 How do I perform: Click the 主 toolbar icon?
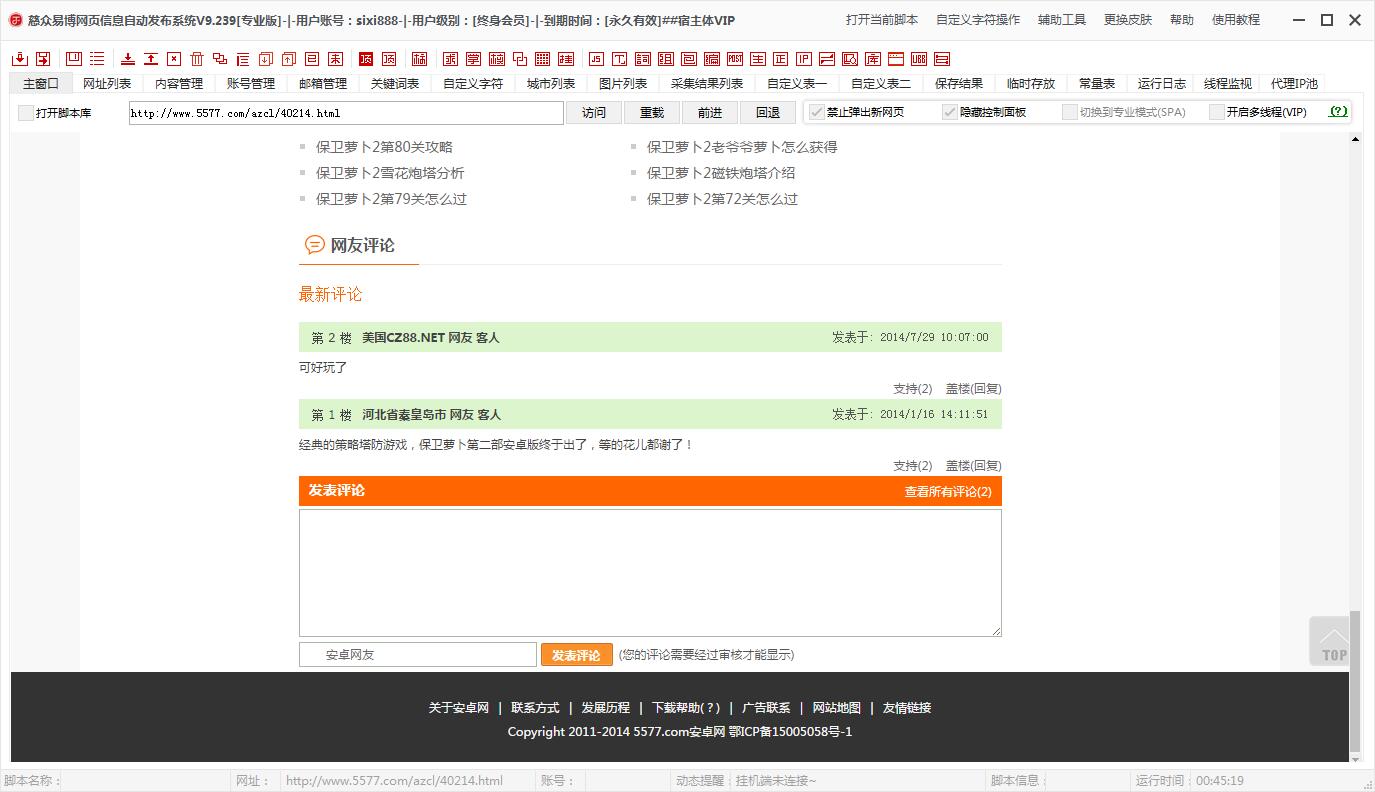(758, 59)
